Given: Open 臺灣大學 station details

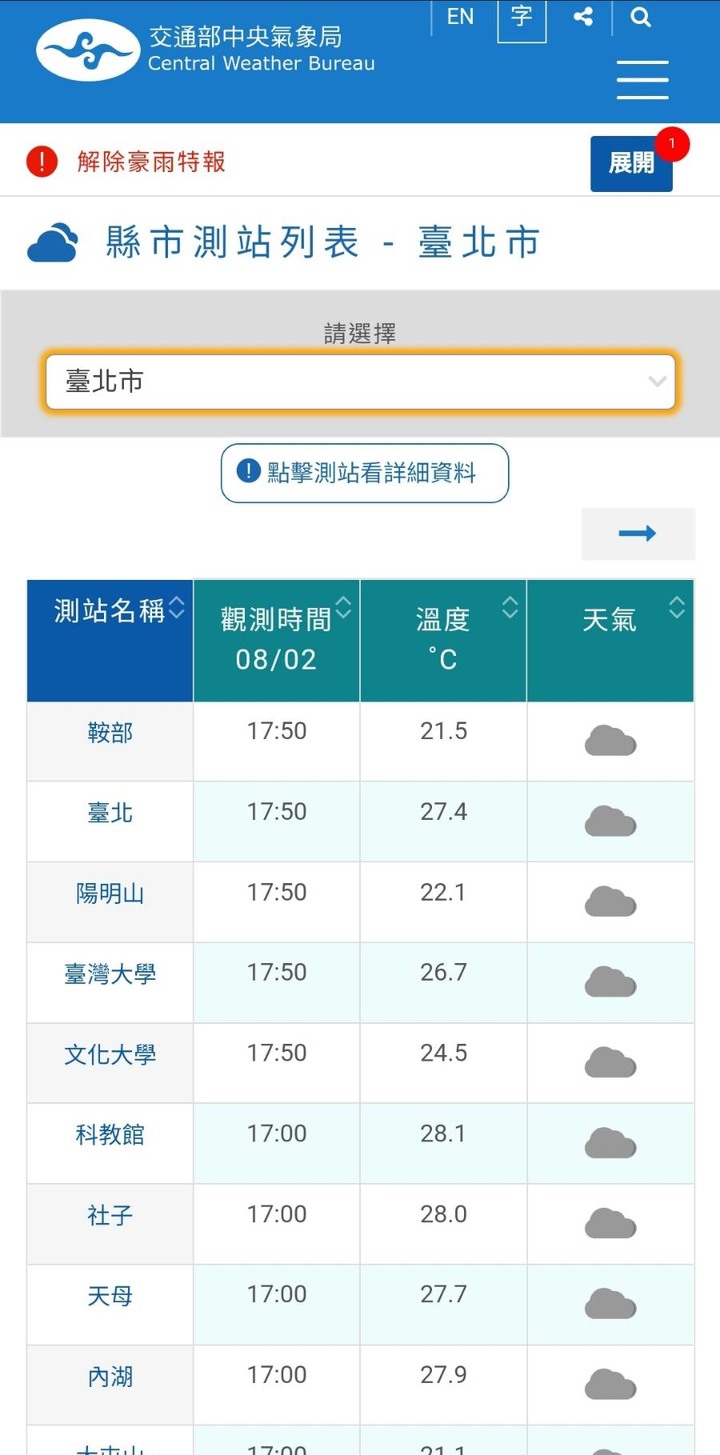Looking at the screenshot, I should pos(110,974).
